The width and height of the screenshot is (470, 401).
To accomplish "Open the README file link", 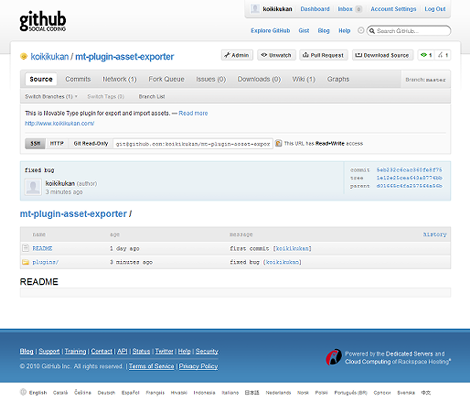I will [x=42, y=248].
